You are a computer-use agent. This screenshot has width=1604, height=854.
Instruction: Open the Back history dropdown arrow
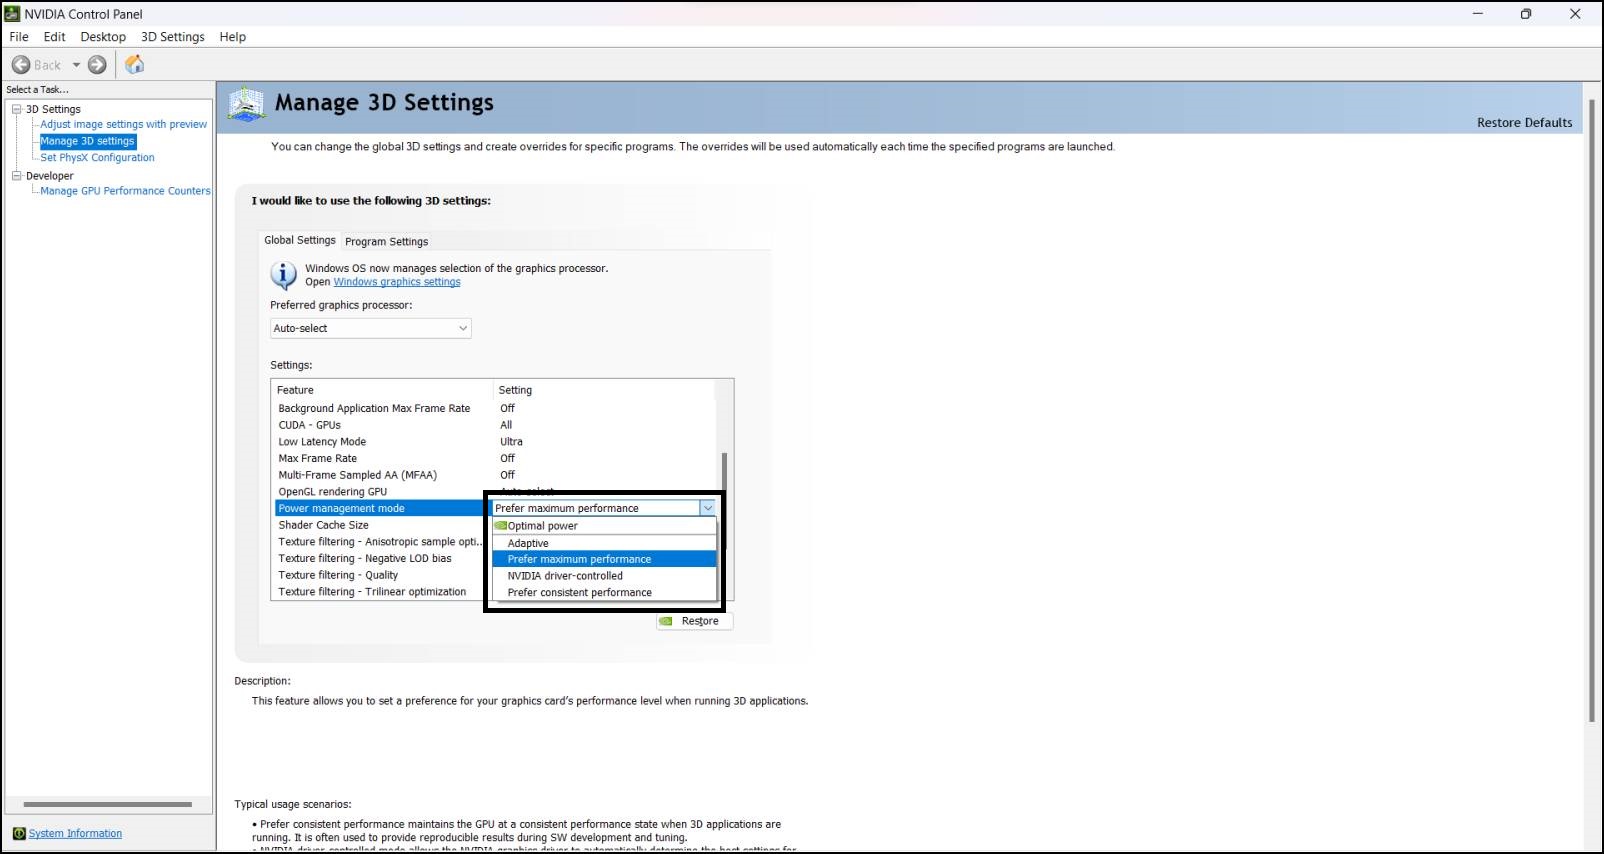pos(76,65)
